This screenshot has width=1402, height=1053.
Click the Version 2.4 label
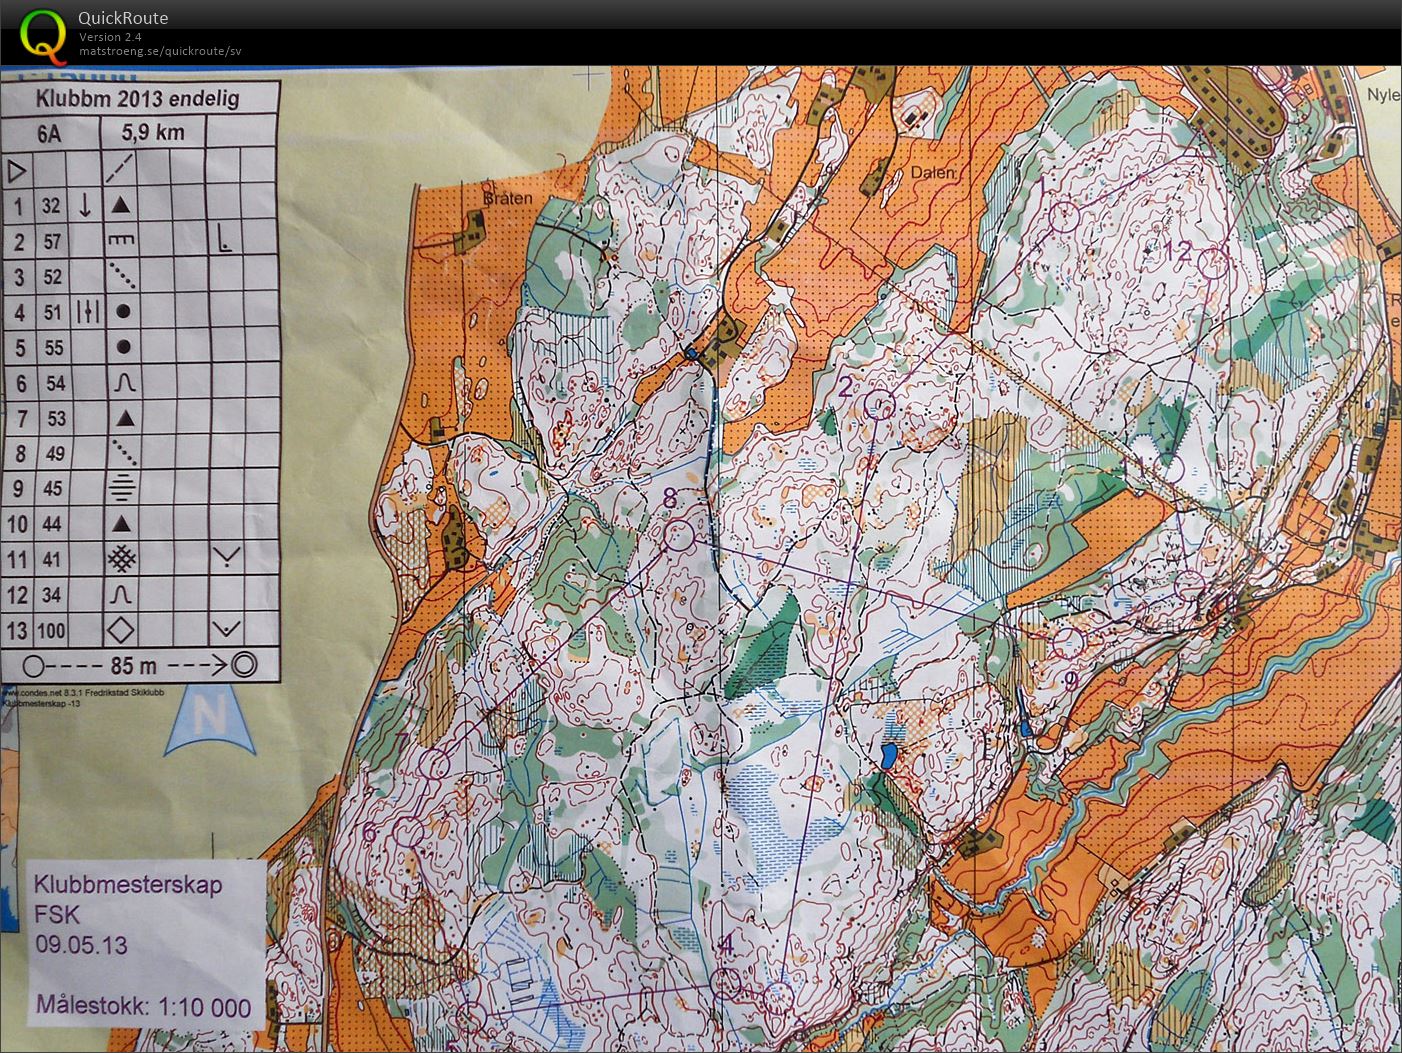pos(110,37)
